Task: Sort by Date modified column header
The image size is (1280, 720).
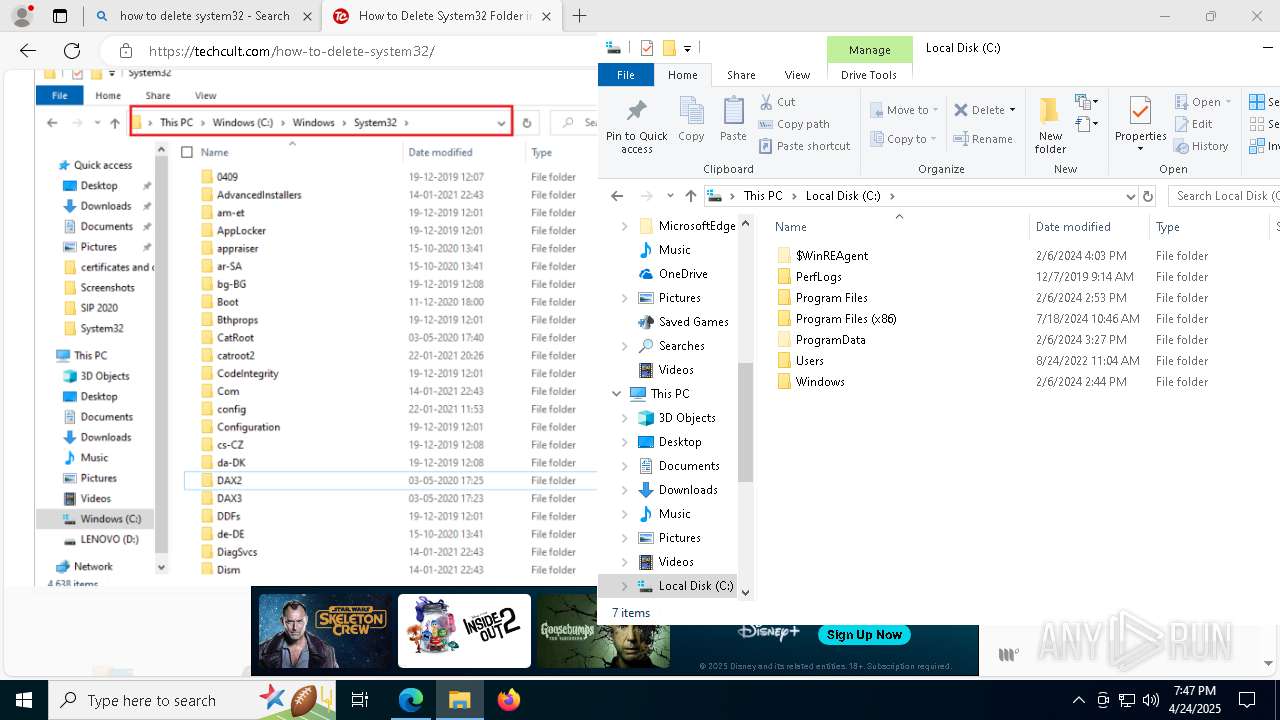Action: pyautogui.click(x=1073, y=227)
